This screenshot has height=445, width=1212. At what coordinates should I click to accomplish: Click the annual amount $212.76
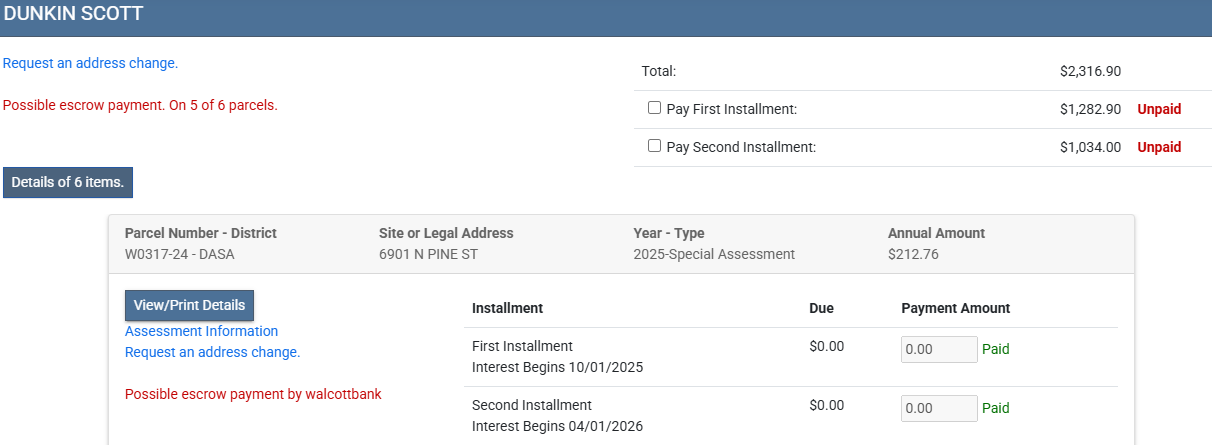[x=913, y=254]
